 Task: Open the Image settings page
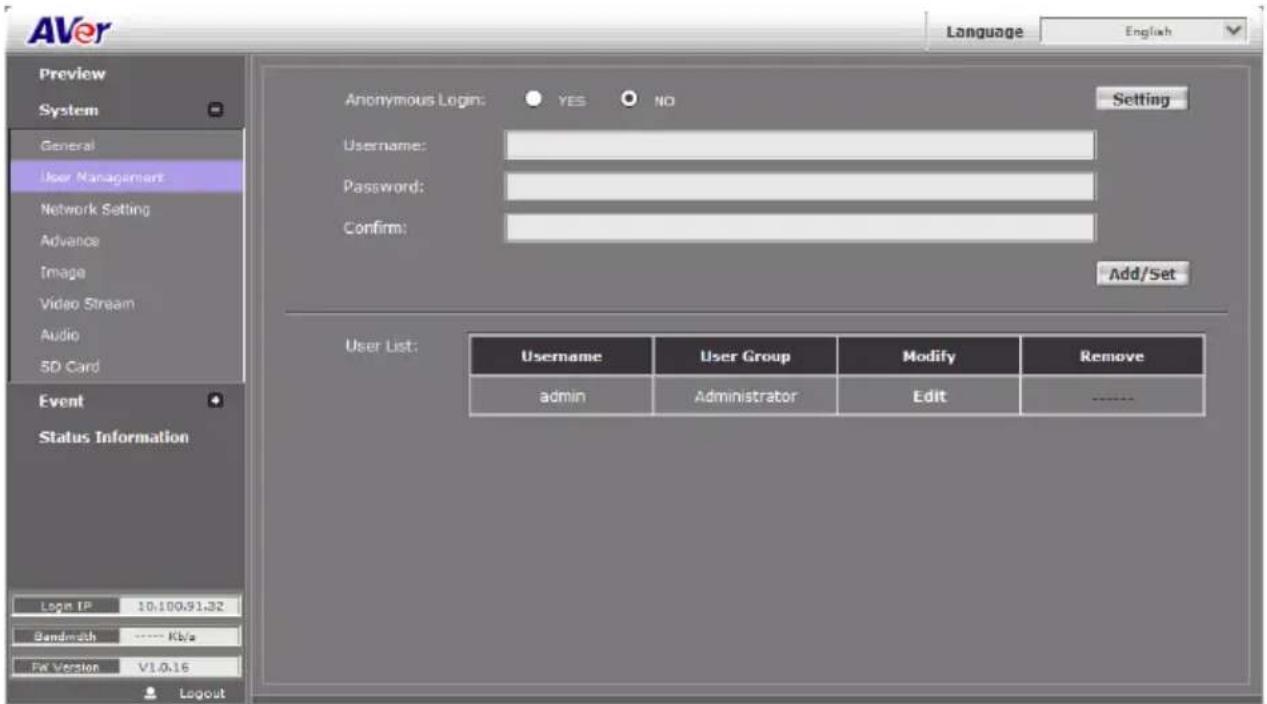[x=62, y=272]
